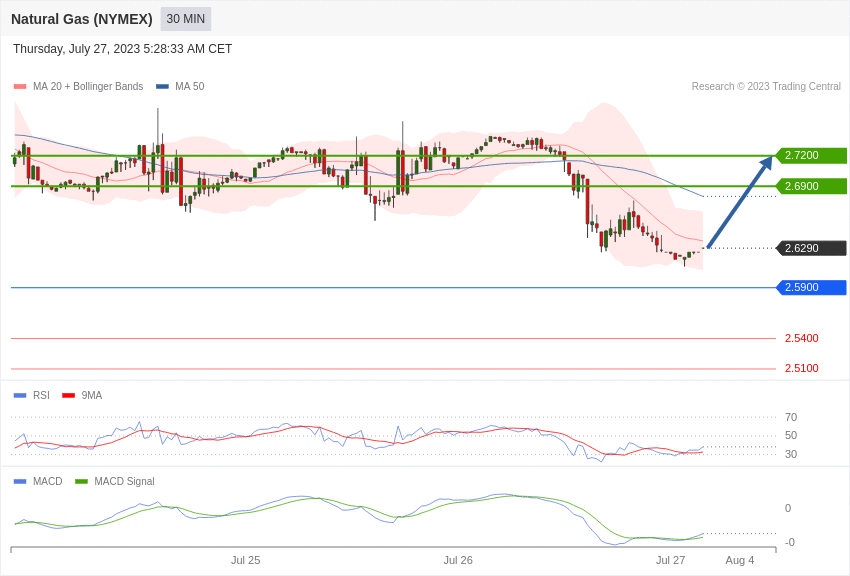Image resolution: width=850 pixels, height=576 pixels.
Task: Click the red 2.5400 support level label
Action: tap(801, 338)
